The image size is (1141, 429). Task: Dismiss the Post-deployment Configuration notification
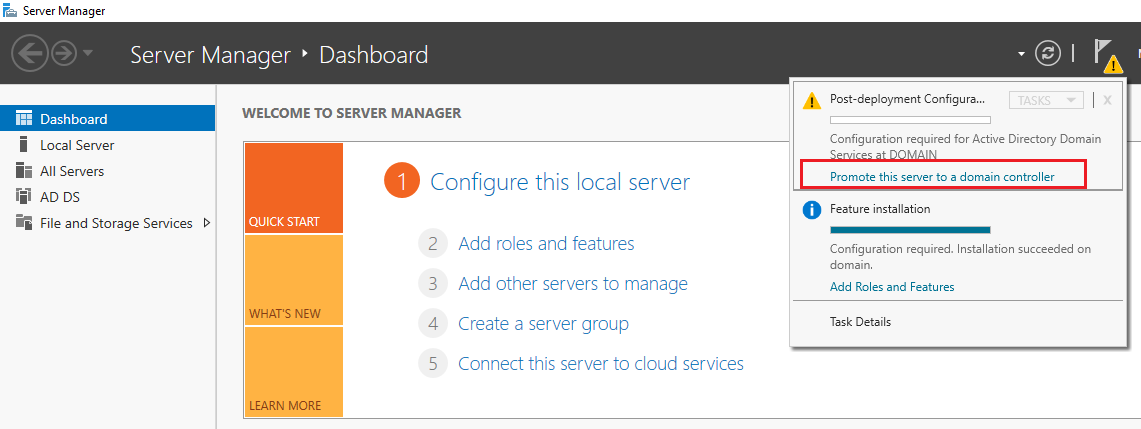[x=1107, y=100]
